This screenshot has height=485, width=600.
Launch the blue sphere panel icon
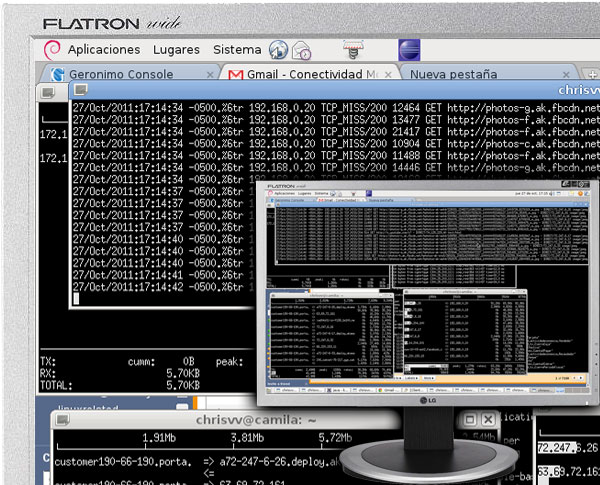(409, 50)
